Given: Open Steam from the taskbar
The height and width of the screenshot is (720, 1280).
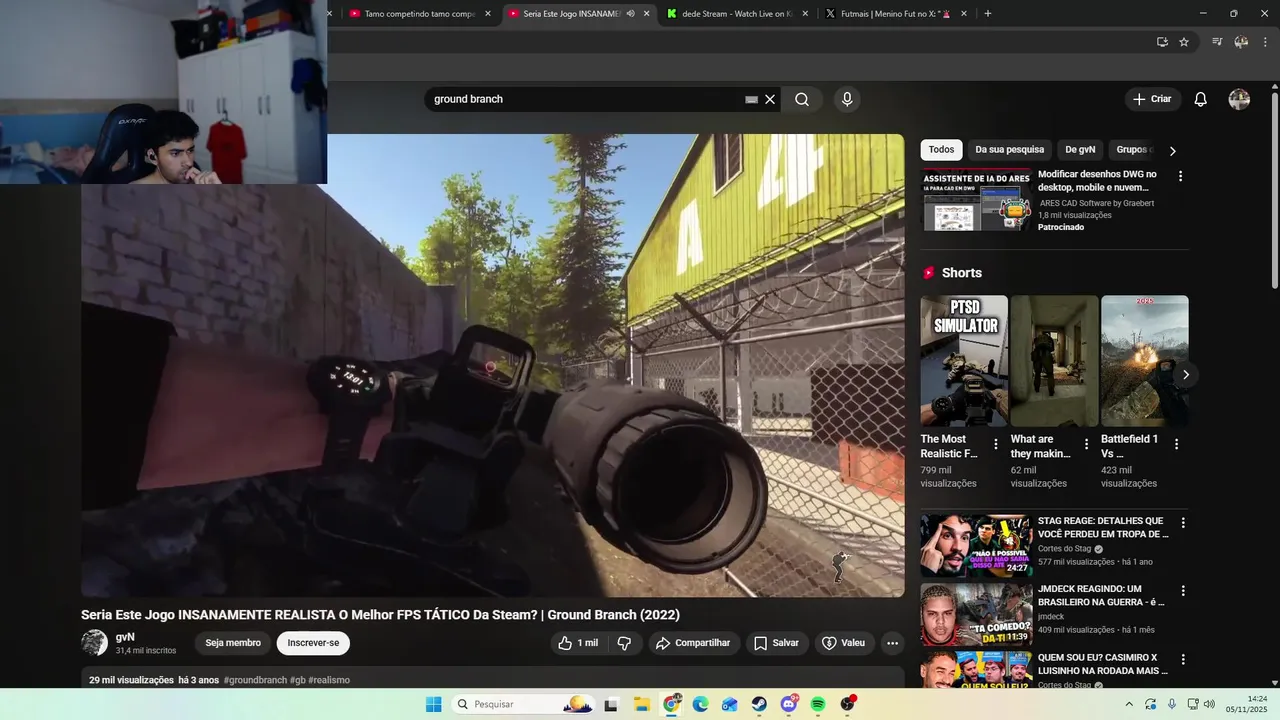Looking at the screenshot, I should coord(759,704).
